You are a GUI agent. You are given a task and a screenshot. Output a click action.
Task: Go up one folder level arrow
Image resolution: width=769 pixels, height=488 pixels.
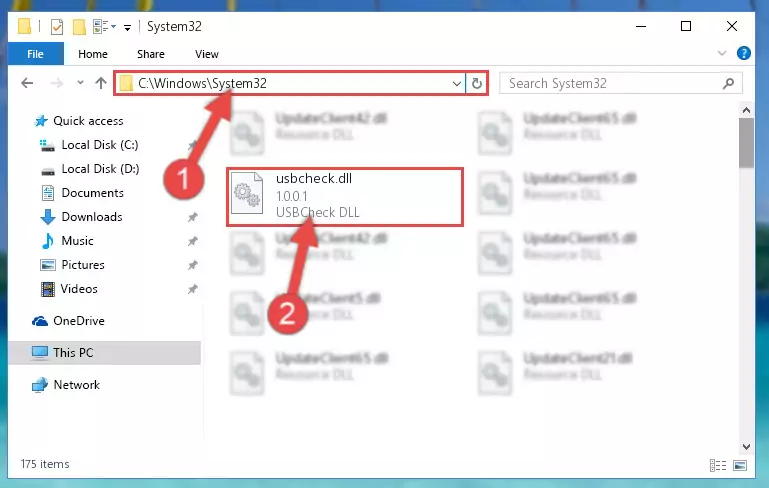101,83
